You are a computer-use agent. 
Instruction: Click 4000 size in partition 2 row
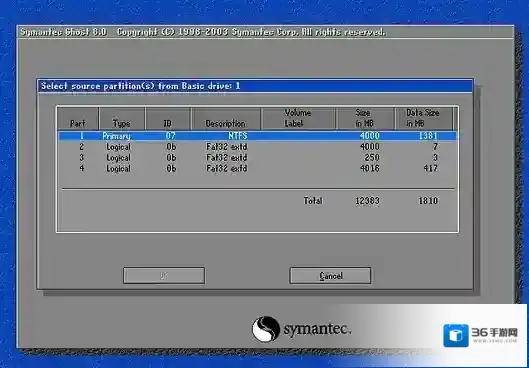pyautogui.click(x=370, y=147)
